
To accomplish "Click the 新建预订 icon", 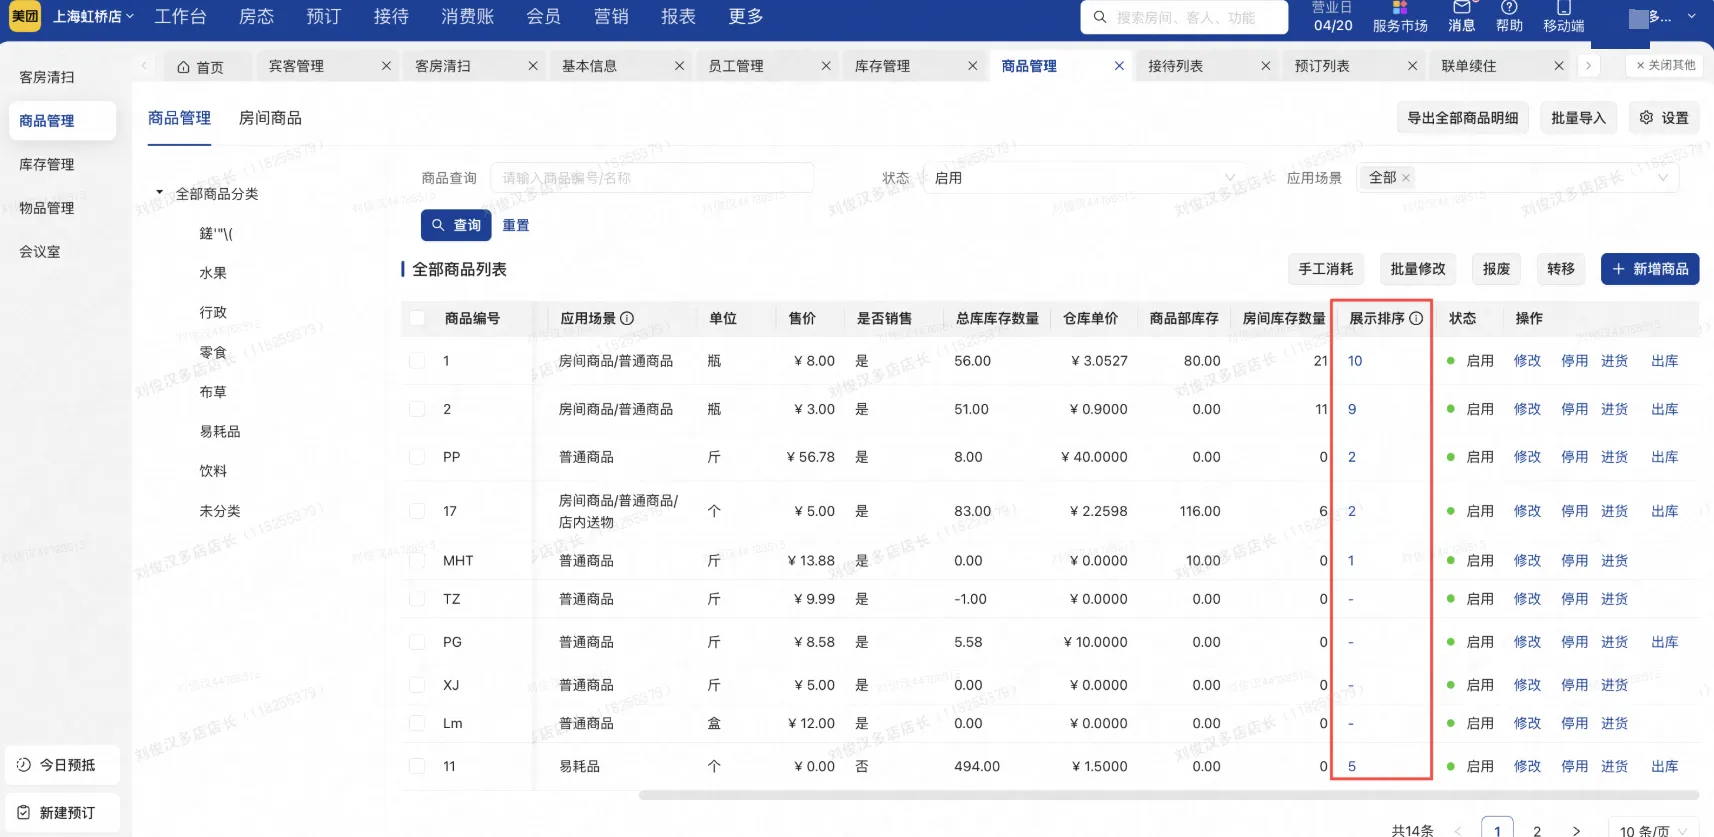I will [24, 813].
